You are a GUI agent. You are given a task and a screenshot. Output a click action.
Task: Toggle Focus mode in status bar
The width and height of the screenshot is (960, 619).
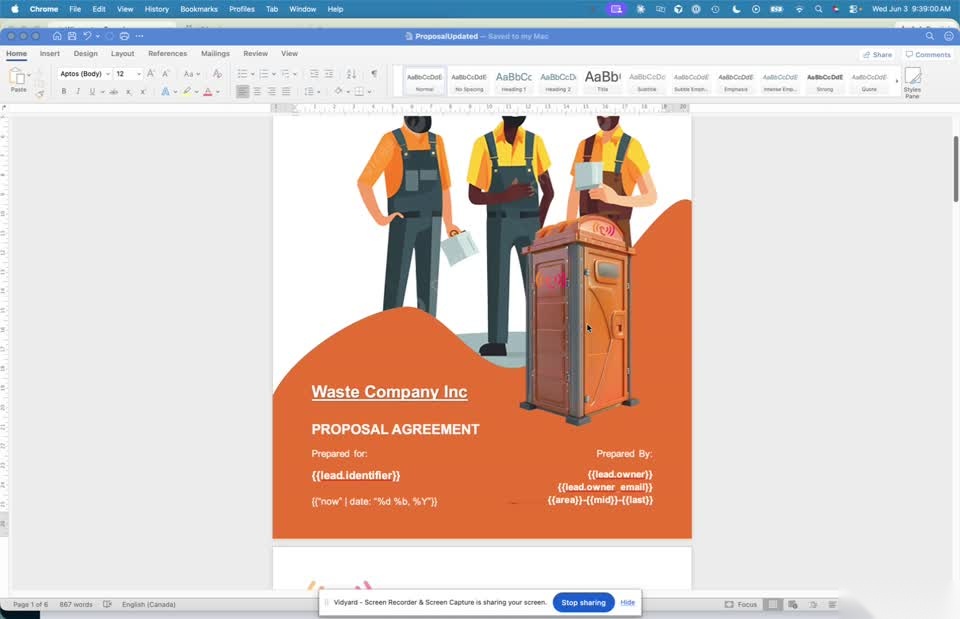tap(741, 604)
